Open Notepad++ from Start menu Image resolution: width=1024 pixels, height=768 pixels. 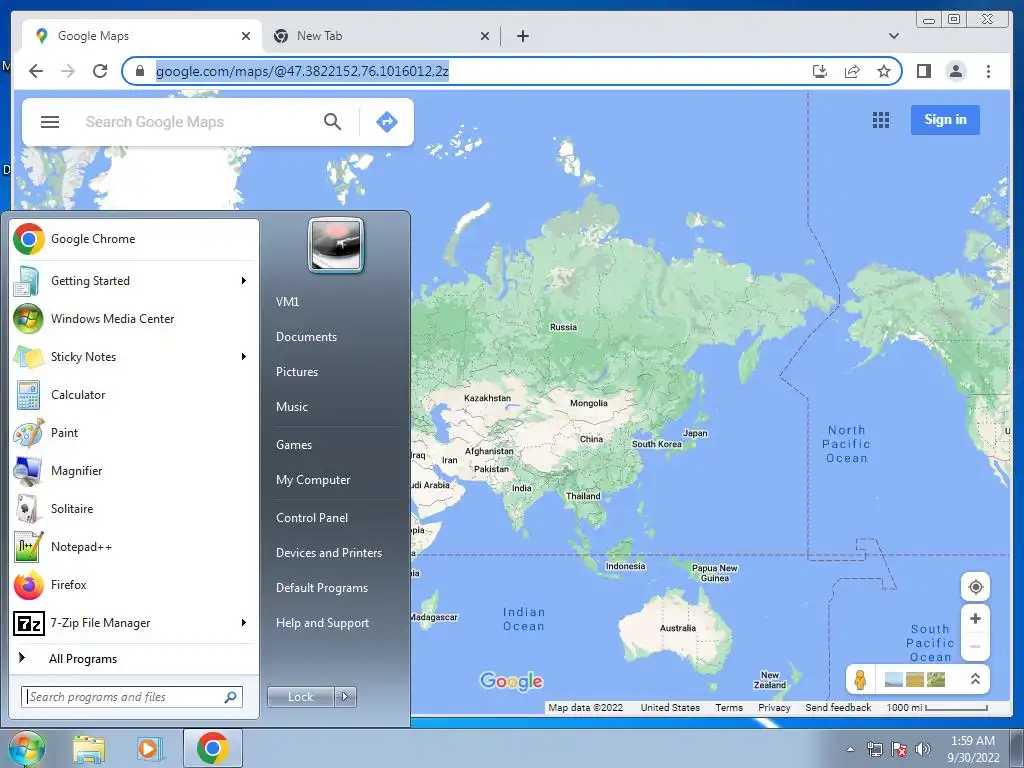134,547
